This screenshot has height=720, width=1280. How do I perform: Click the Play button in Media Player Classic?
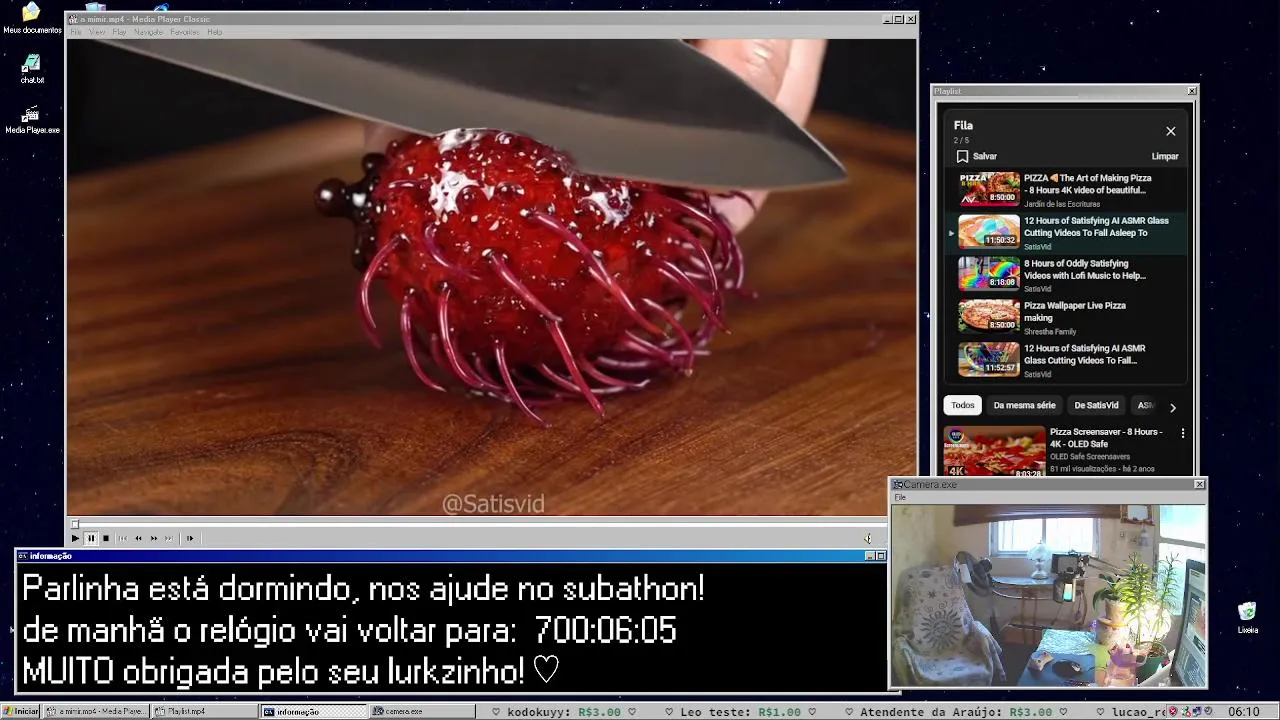click(x=75, y=538)
